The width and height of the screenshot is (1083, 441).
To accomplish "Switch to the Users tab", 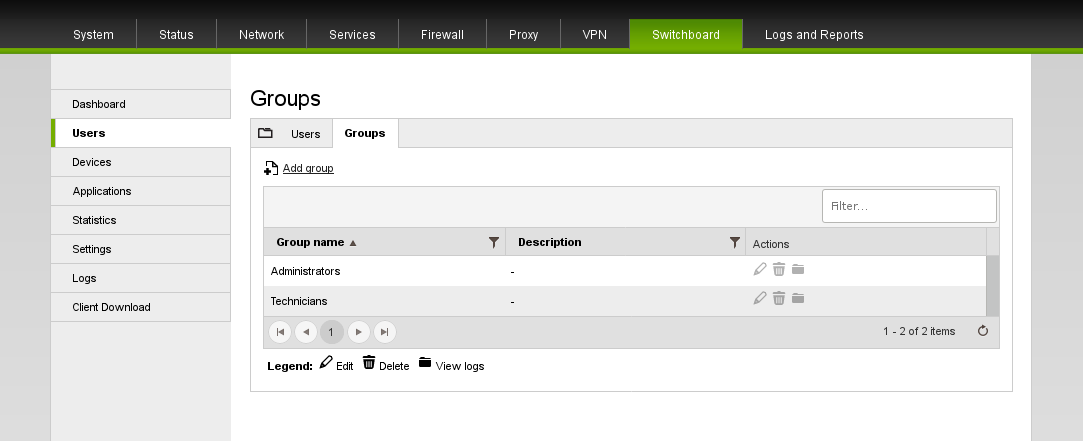I will tap(305, 134).
